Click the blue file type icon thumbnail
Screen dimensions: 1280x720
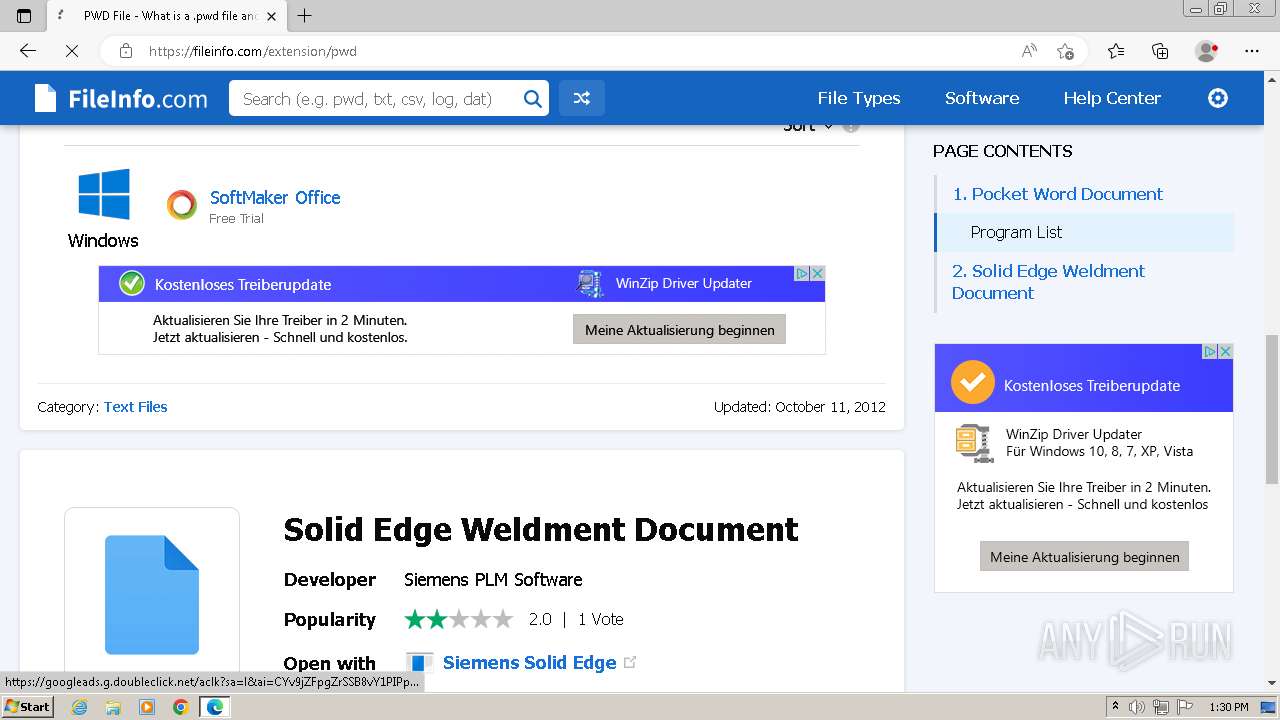click(x=152, y=595)
